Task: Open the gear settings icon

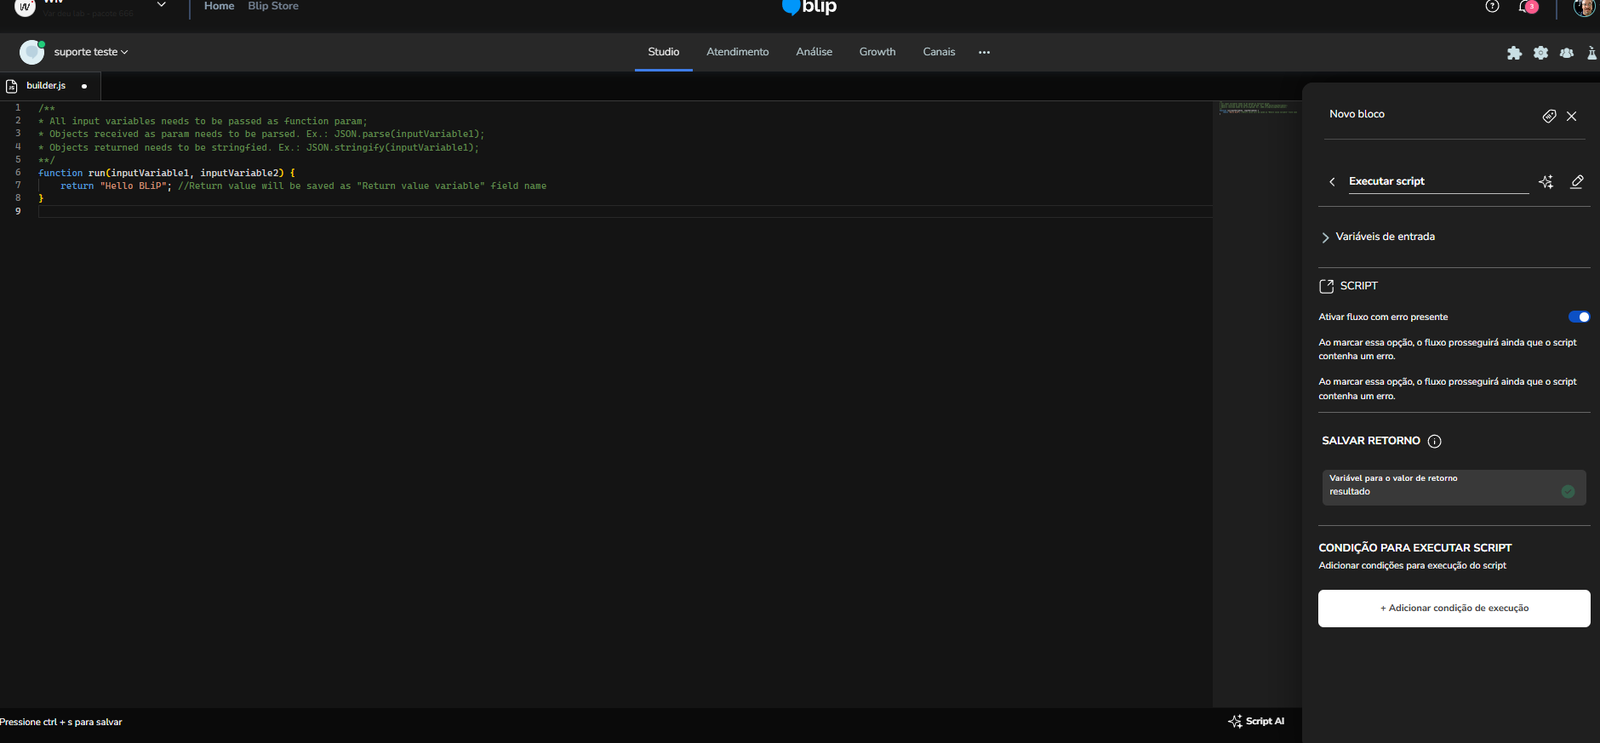Action: [1540, 53]
